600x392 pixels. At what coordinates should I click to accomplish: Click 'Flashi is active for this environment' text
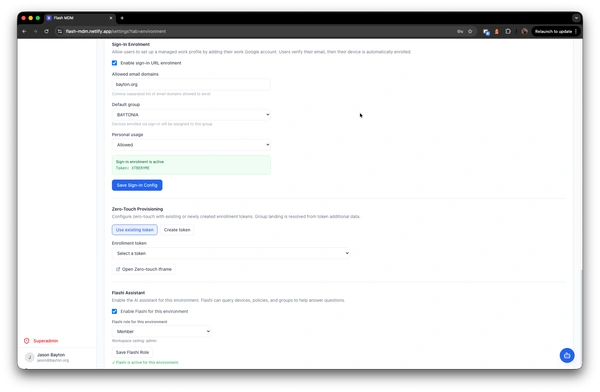[x=146, y=362]
